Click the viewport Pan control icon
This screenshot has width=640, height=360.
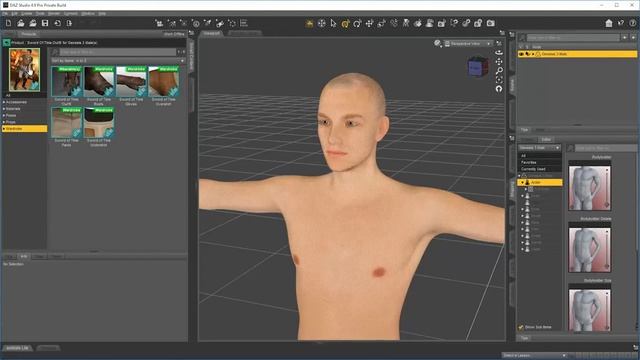point(499,62)
